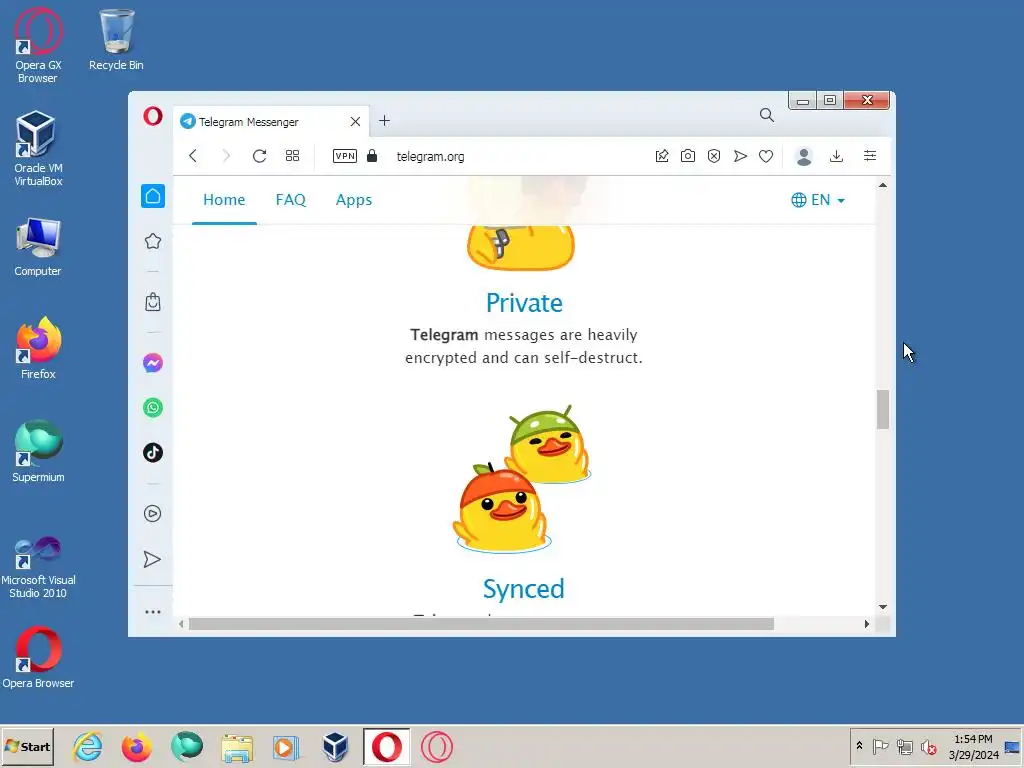1024x768 pixels.
Task: Open sidebar setup three dots
Action: (153, 612)
